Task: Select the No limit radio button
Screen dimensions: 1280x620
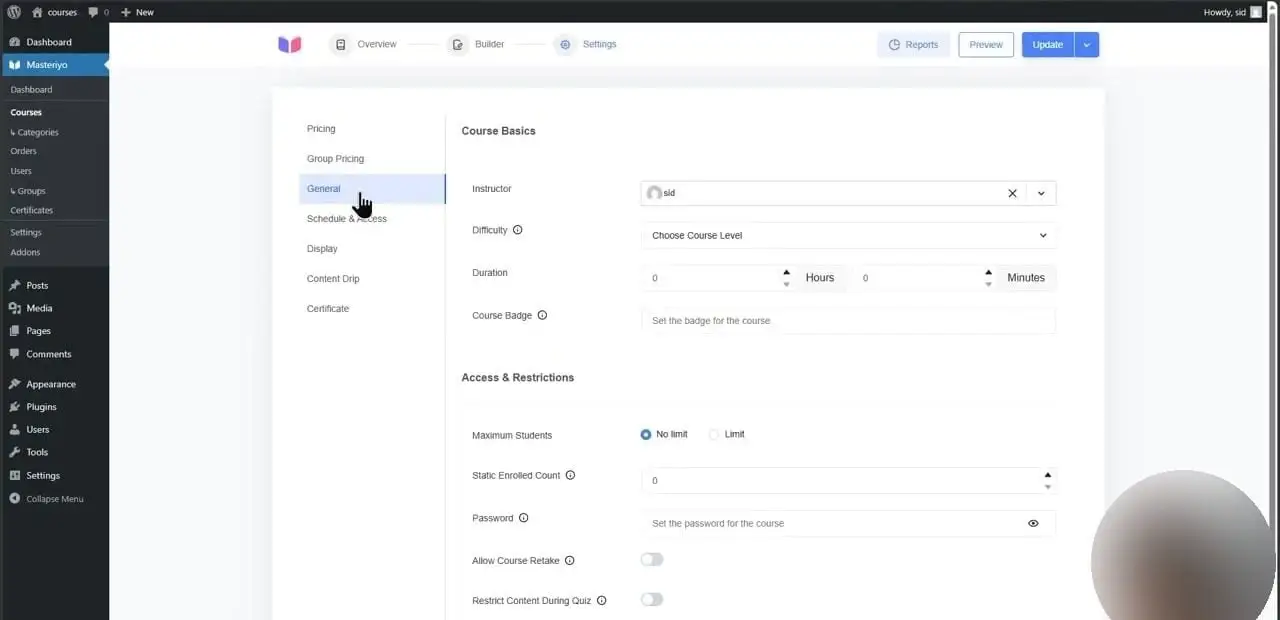Action: click(x=646, y=434)
